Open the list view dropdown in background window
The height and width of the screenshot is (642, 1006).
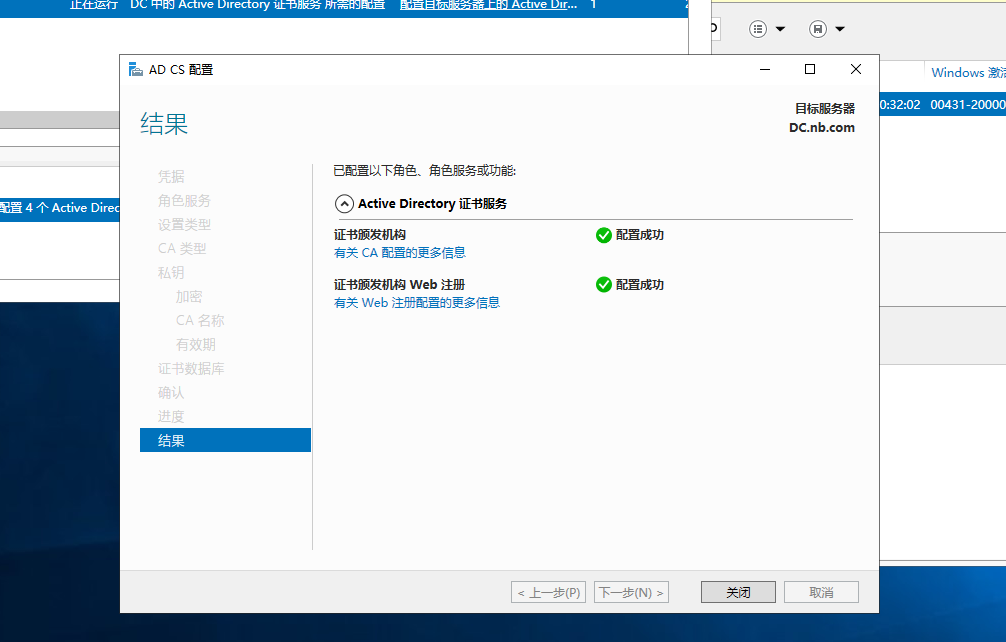coord(780,29)
